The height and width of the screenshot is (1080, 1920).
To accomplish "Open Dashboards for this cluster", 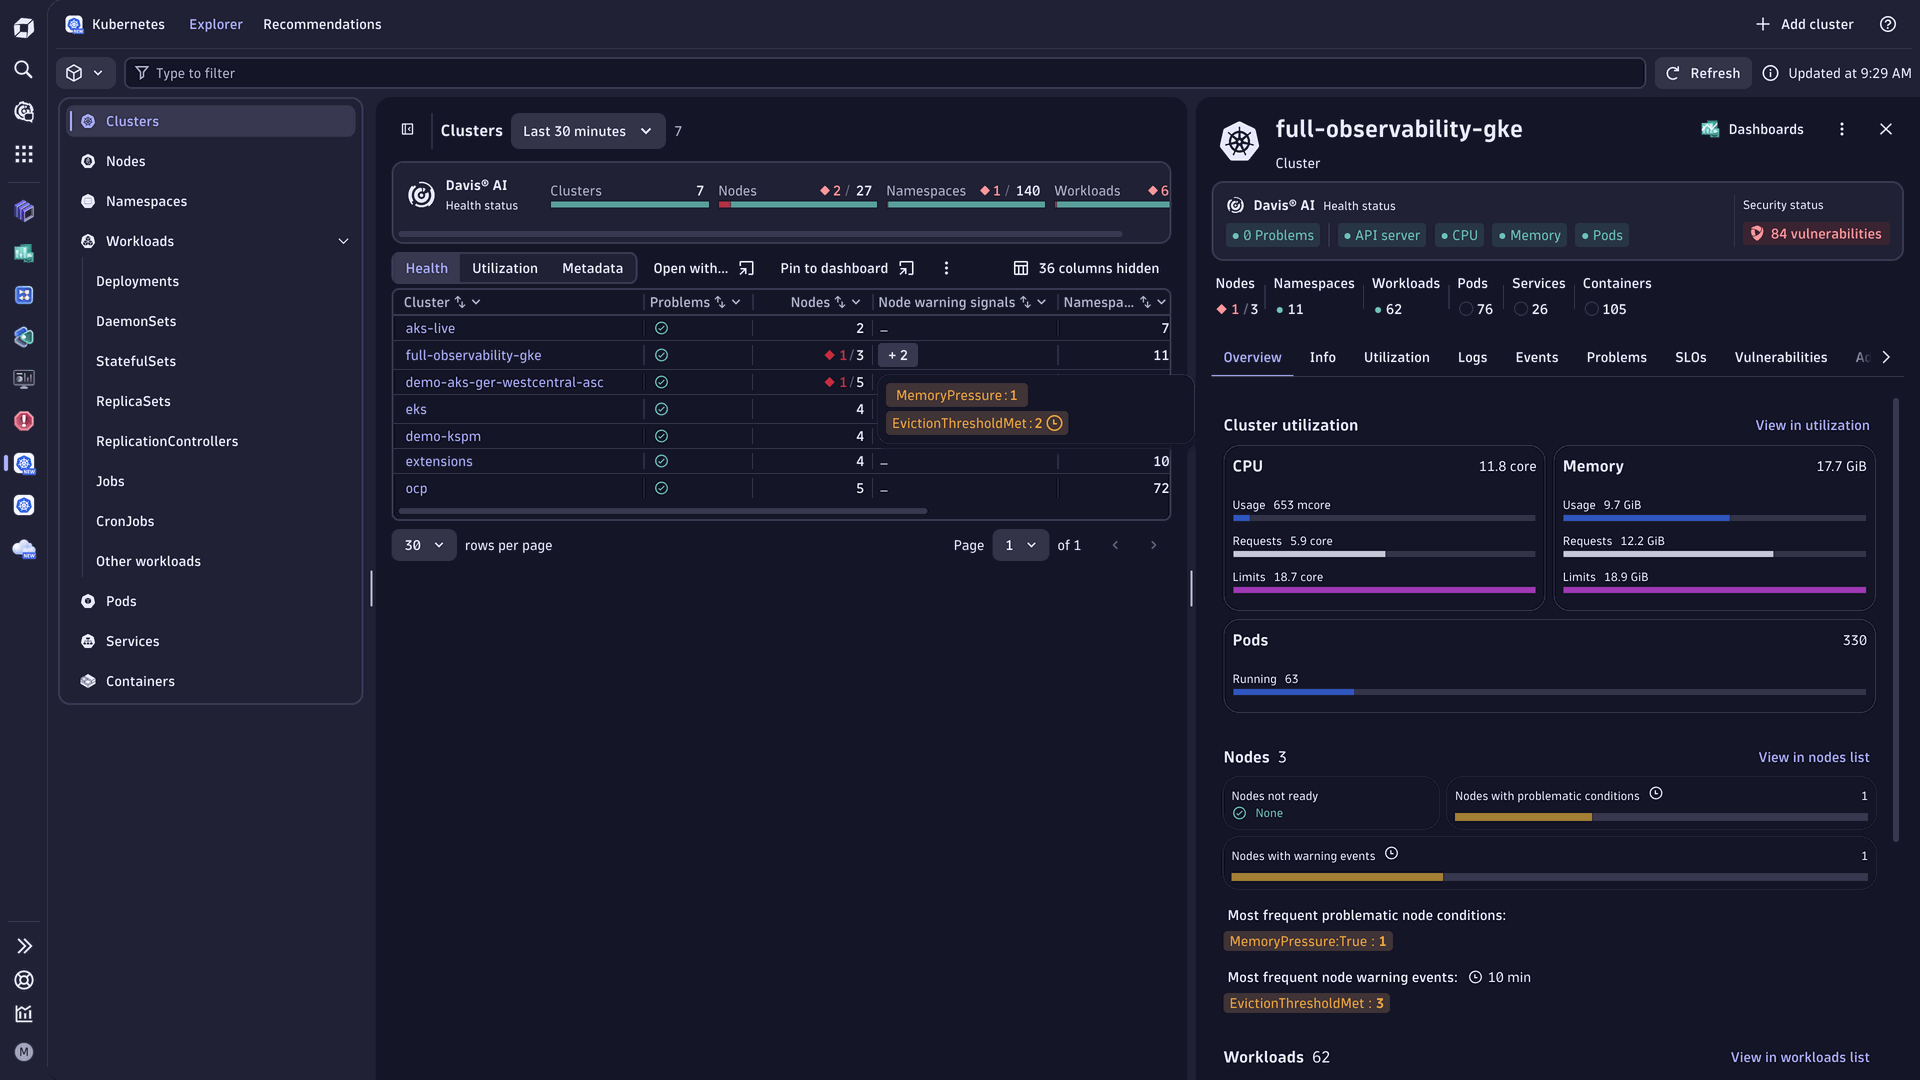I will tap(1752, 129).
